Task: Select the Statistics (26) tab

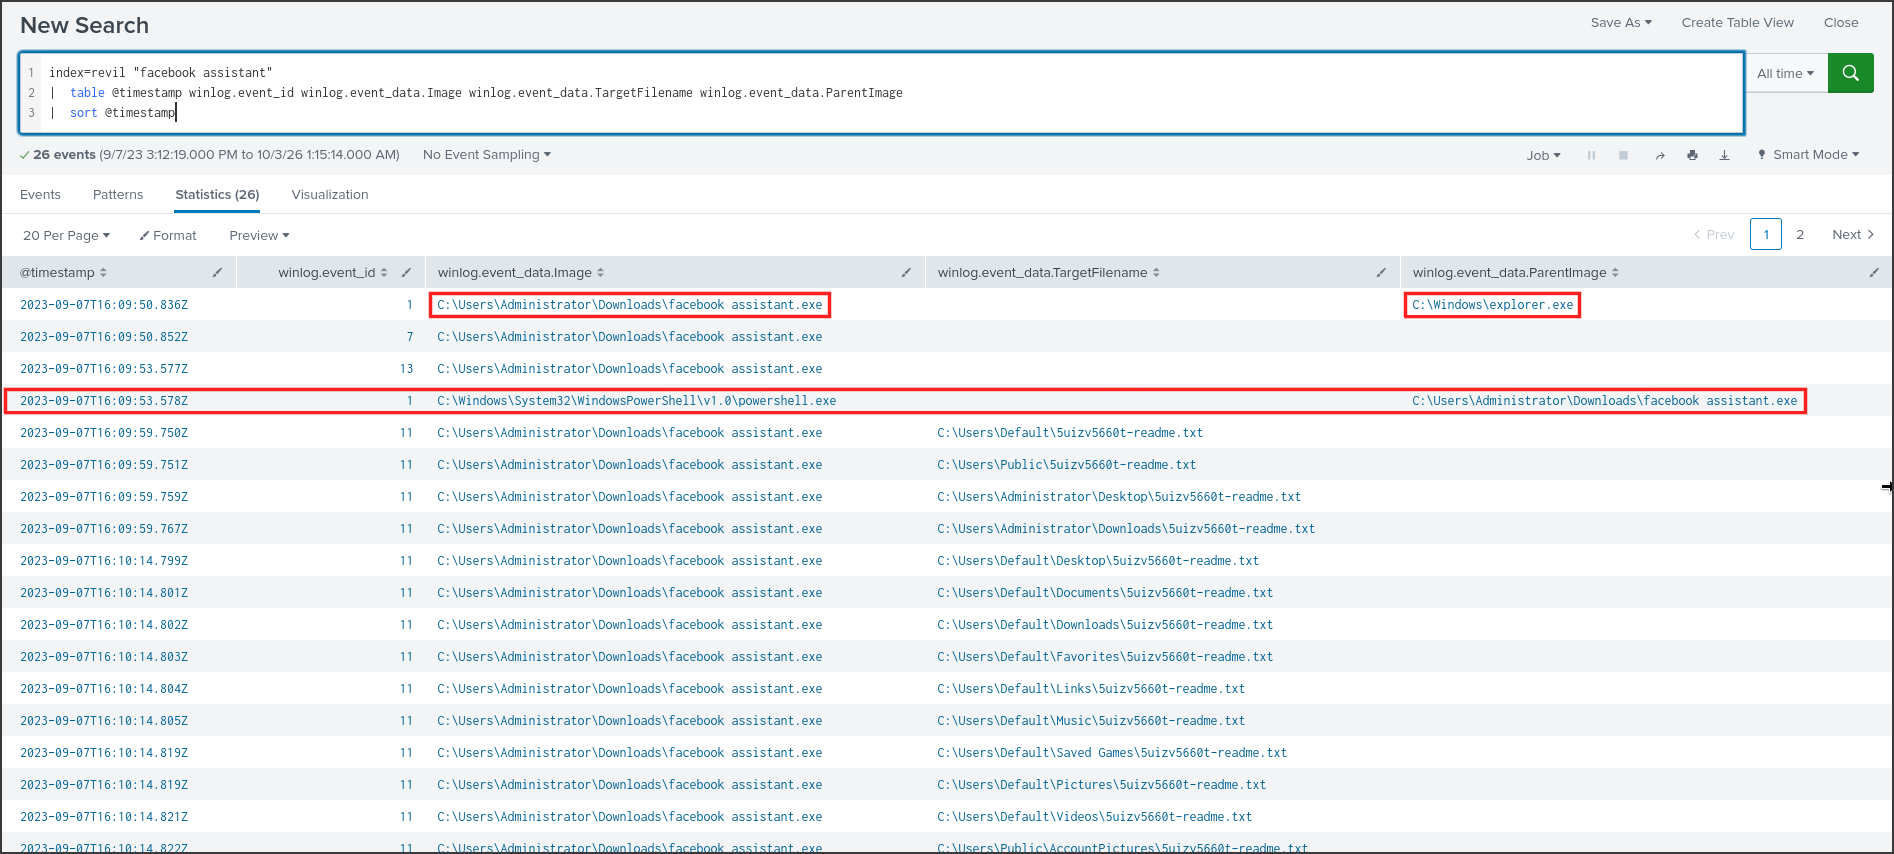Action: click(217, 194)
